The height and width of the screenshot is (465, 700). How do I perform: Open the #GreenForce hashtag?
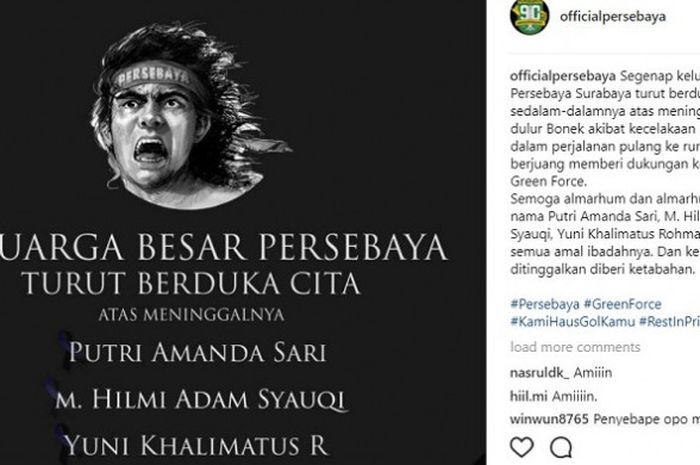pyautogui.click(x=622, y=304)
